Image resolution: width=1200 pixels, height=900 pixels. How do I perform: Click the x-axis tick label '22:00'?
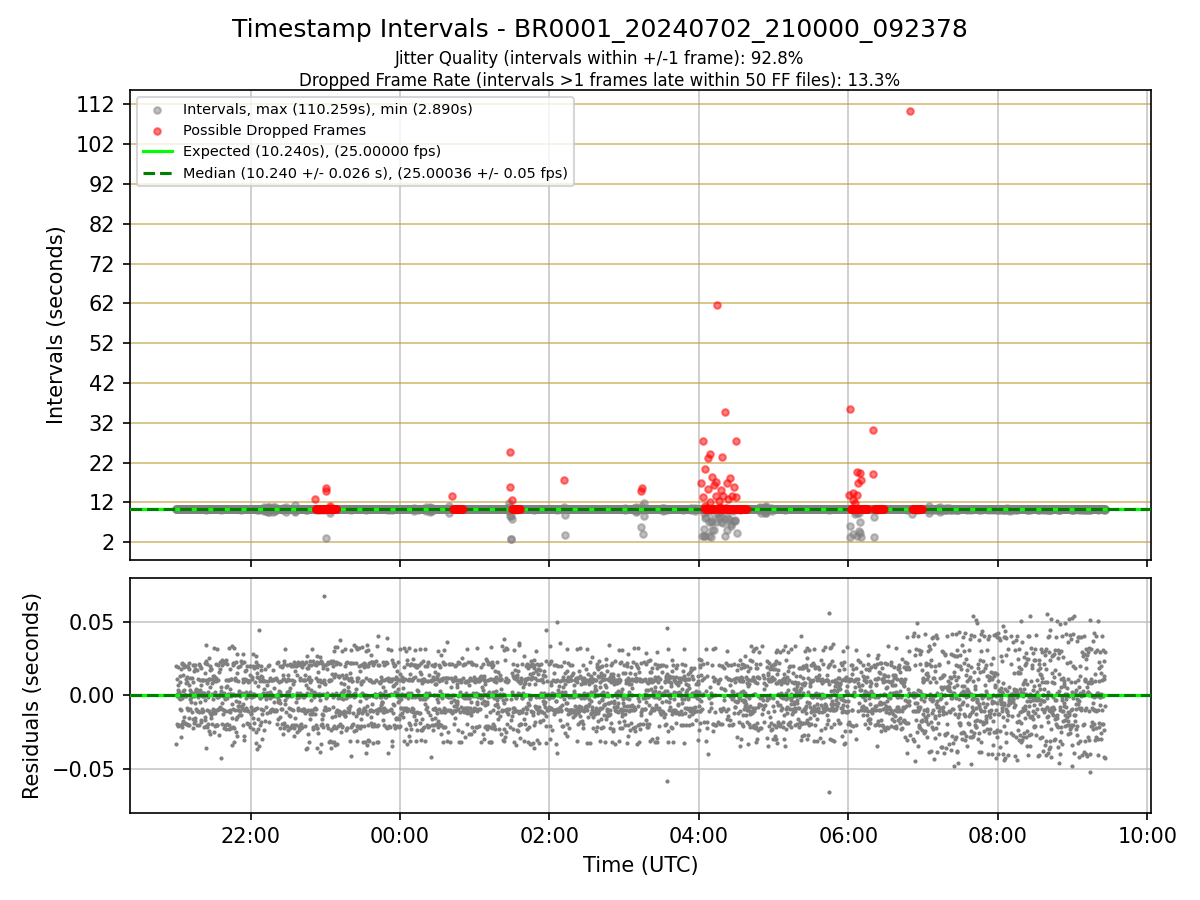tap(251, 835)
